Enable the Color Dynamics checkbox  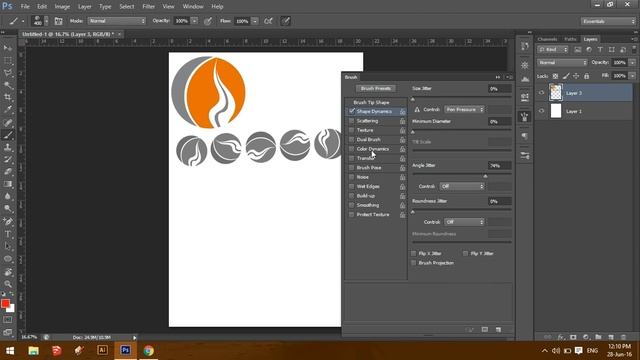pos(351,149)
